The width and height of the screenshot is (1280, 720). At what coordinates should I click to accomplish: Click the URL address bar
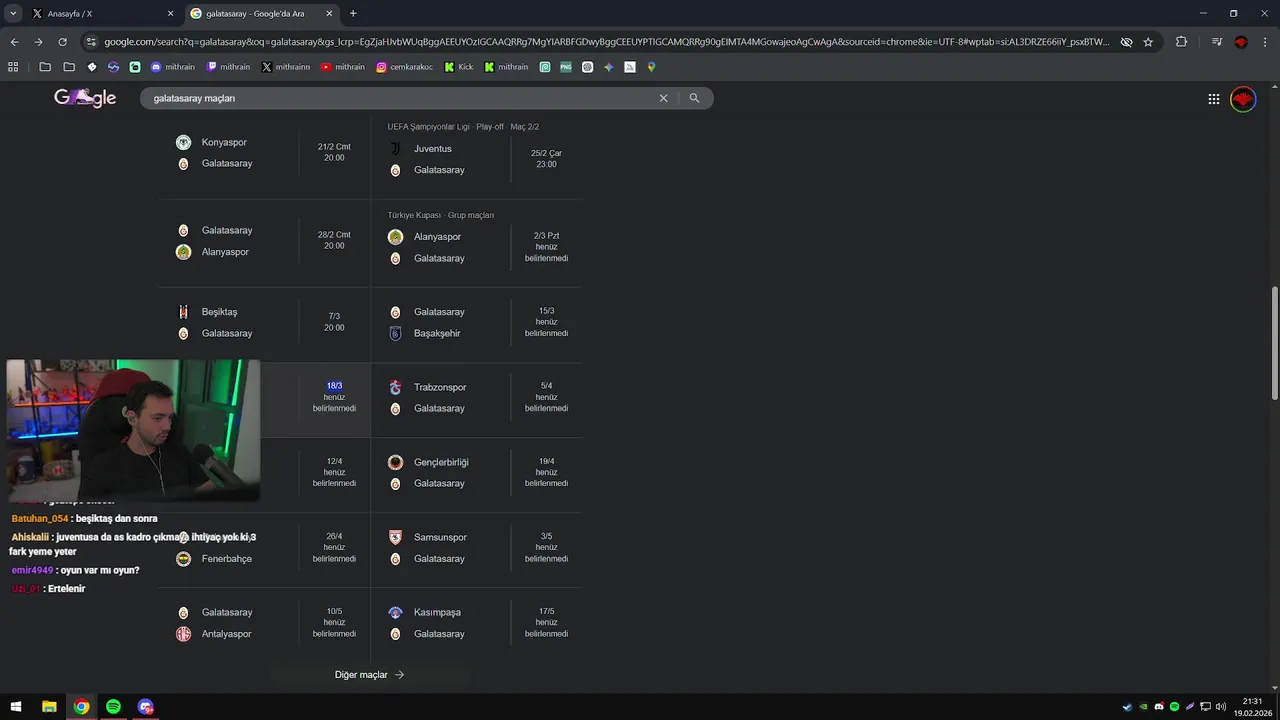606,42
